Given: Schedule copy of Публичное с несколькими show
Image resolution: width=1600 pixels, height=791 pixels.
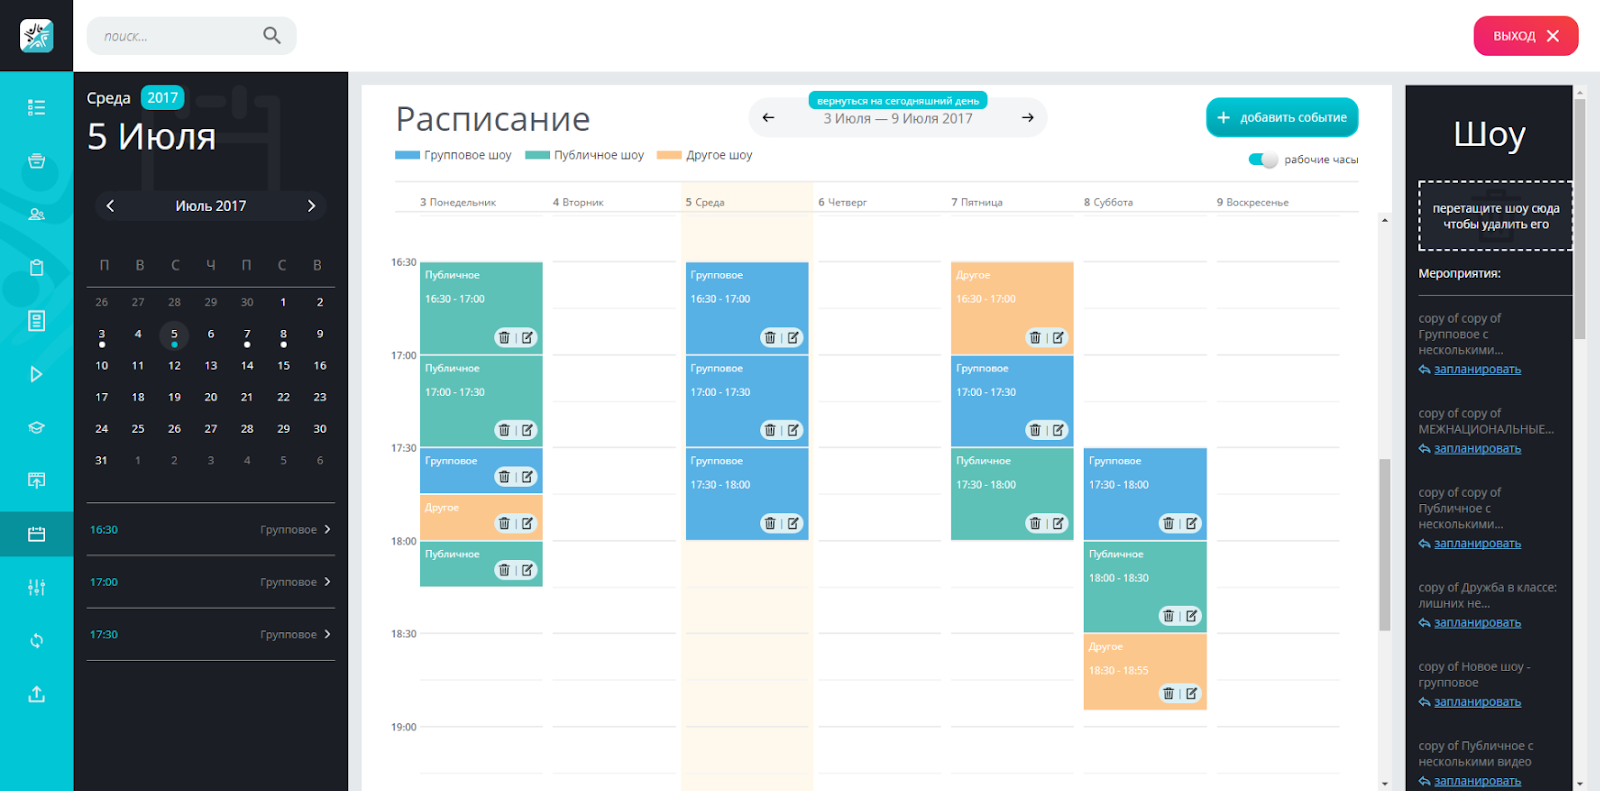Looking at the screenshot, I should (x=1477, y=543).
